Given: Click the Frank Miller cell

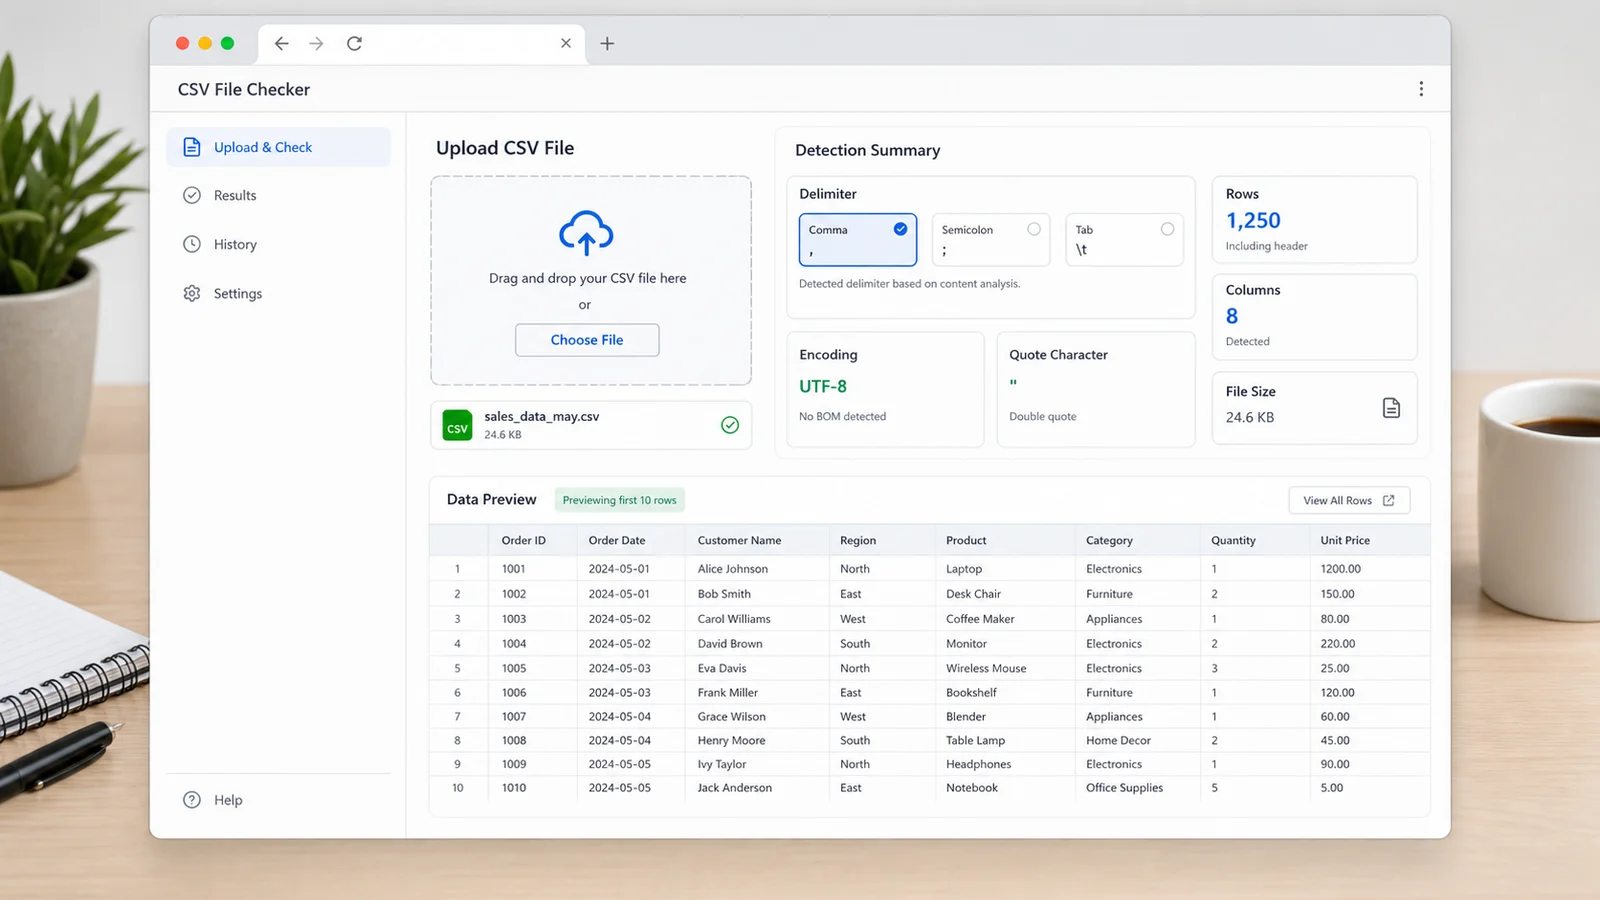Looking at the screenshot, I should (728, 692).
